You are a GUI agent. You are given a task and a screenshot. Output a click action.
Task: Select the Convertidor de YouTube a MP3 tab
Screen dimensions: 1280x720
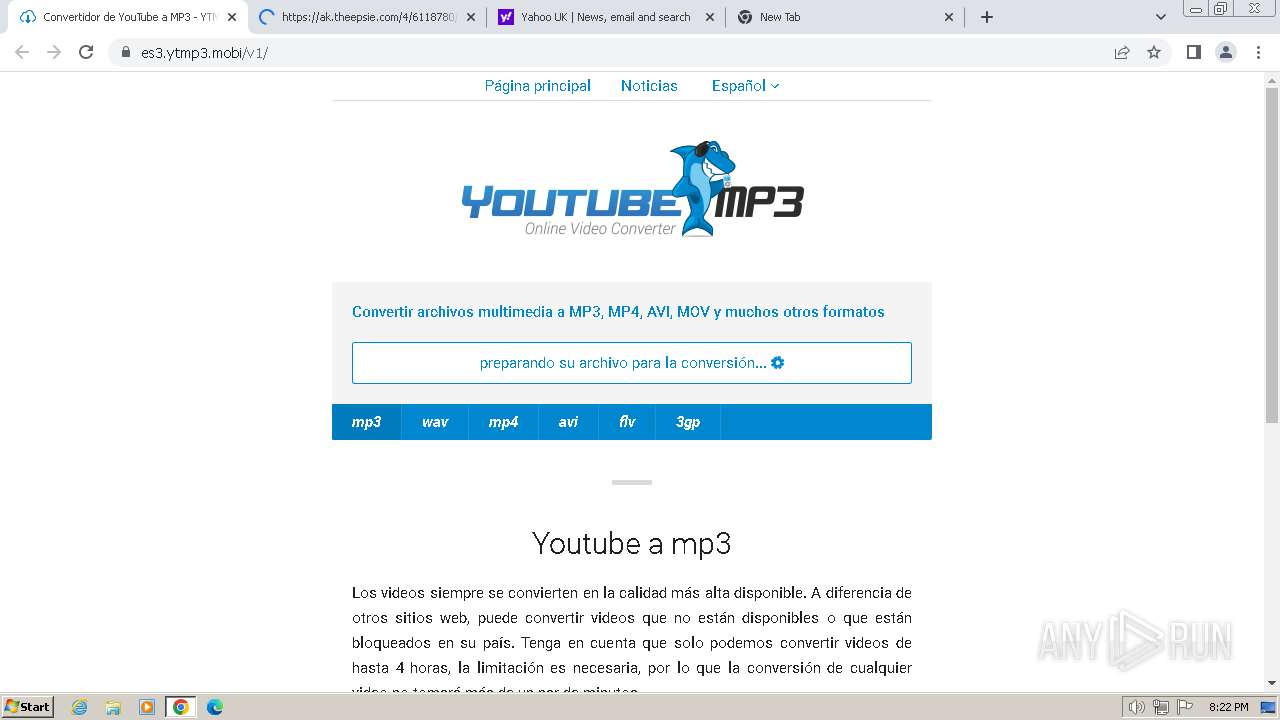coord(127,17)
